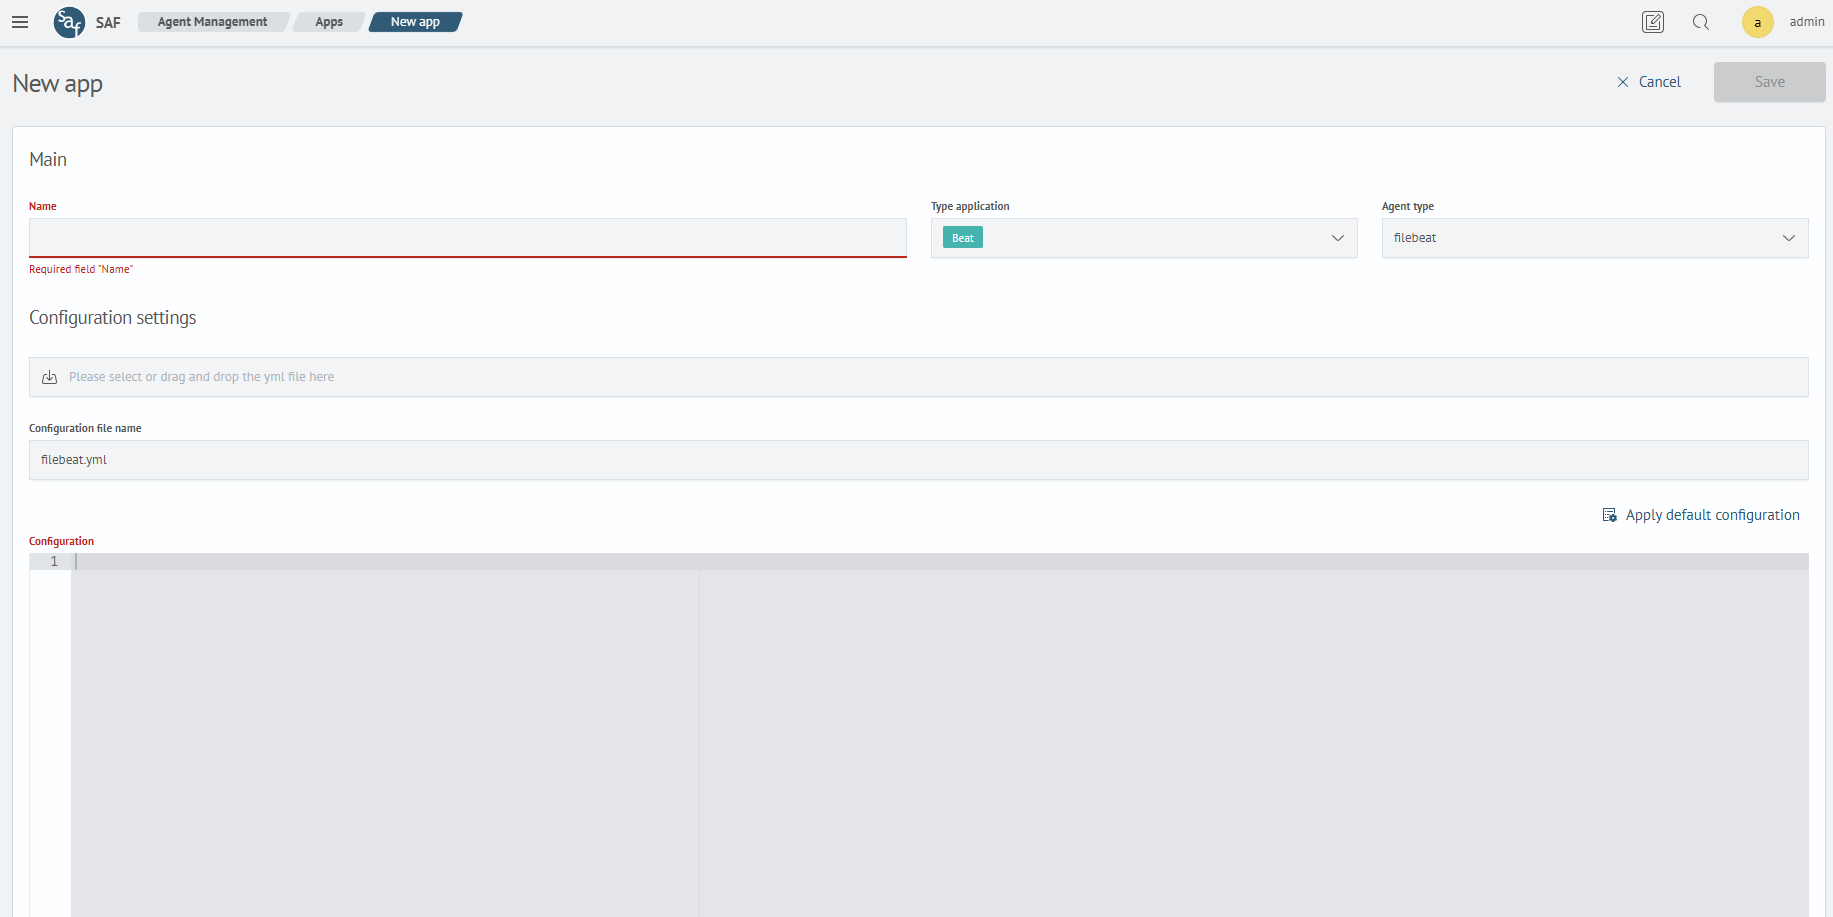
Task: Click the Beat tag in Type application
Action: 963,238
